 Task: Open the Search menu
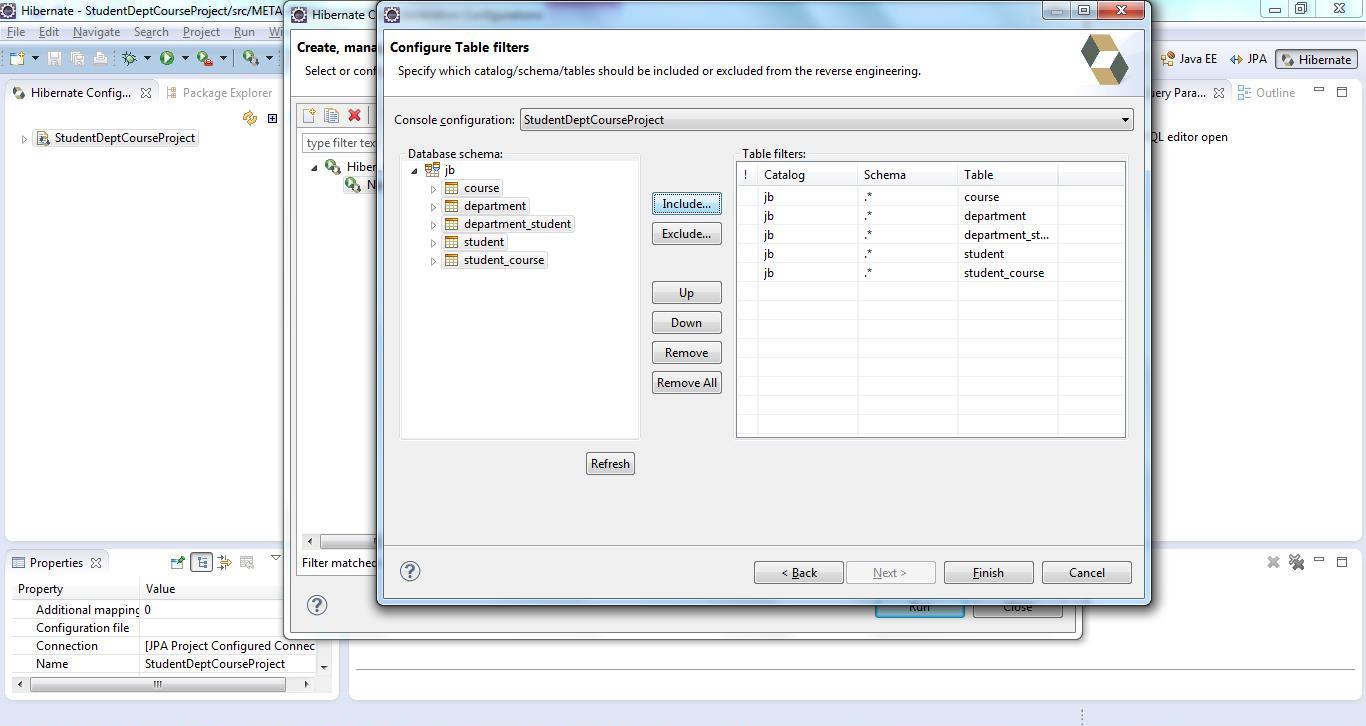point(151,32)
